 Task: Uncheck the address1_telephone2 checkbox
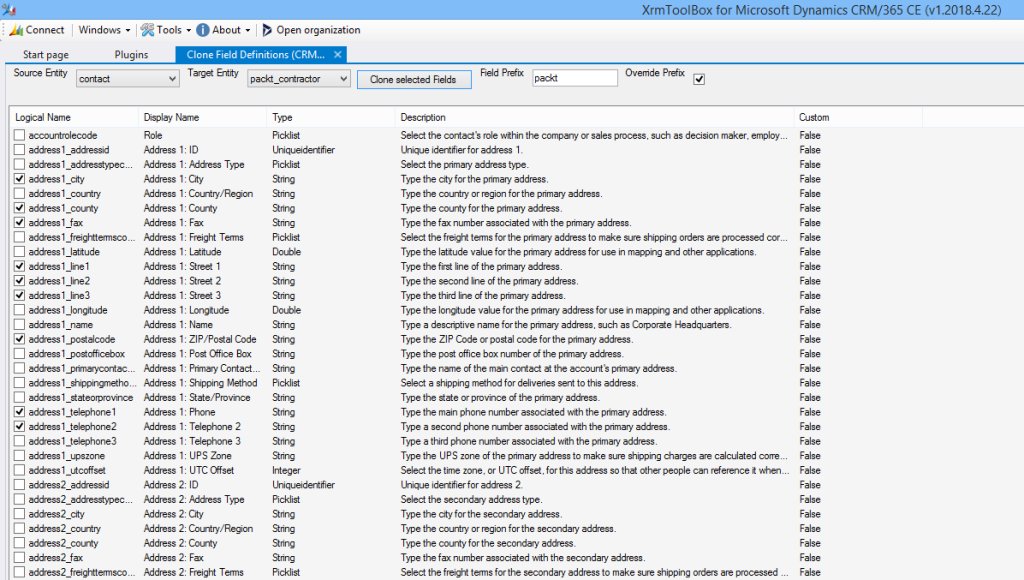coord(19,427)
